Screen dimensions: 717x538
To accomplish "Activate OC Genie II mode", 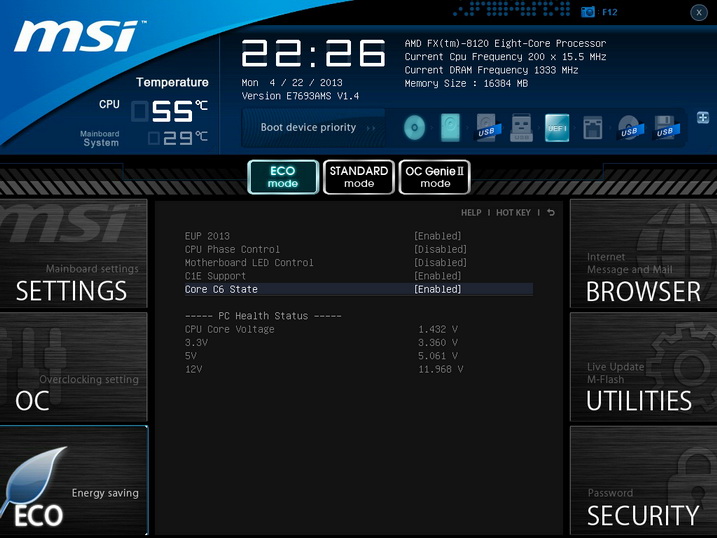I will (x=434, y=177).
